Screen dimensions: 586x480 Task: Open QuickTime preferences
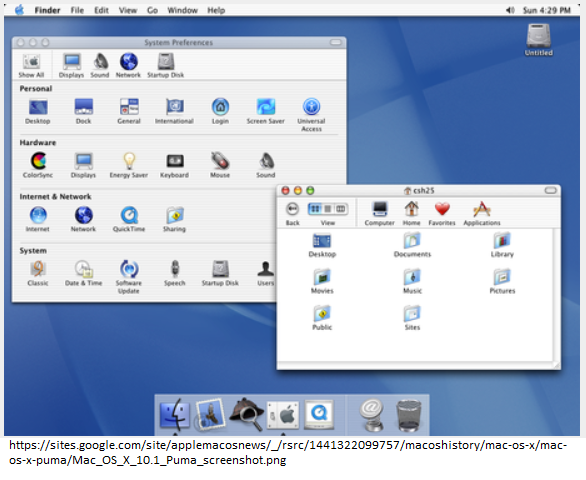129,219
